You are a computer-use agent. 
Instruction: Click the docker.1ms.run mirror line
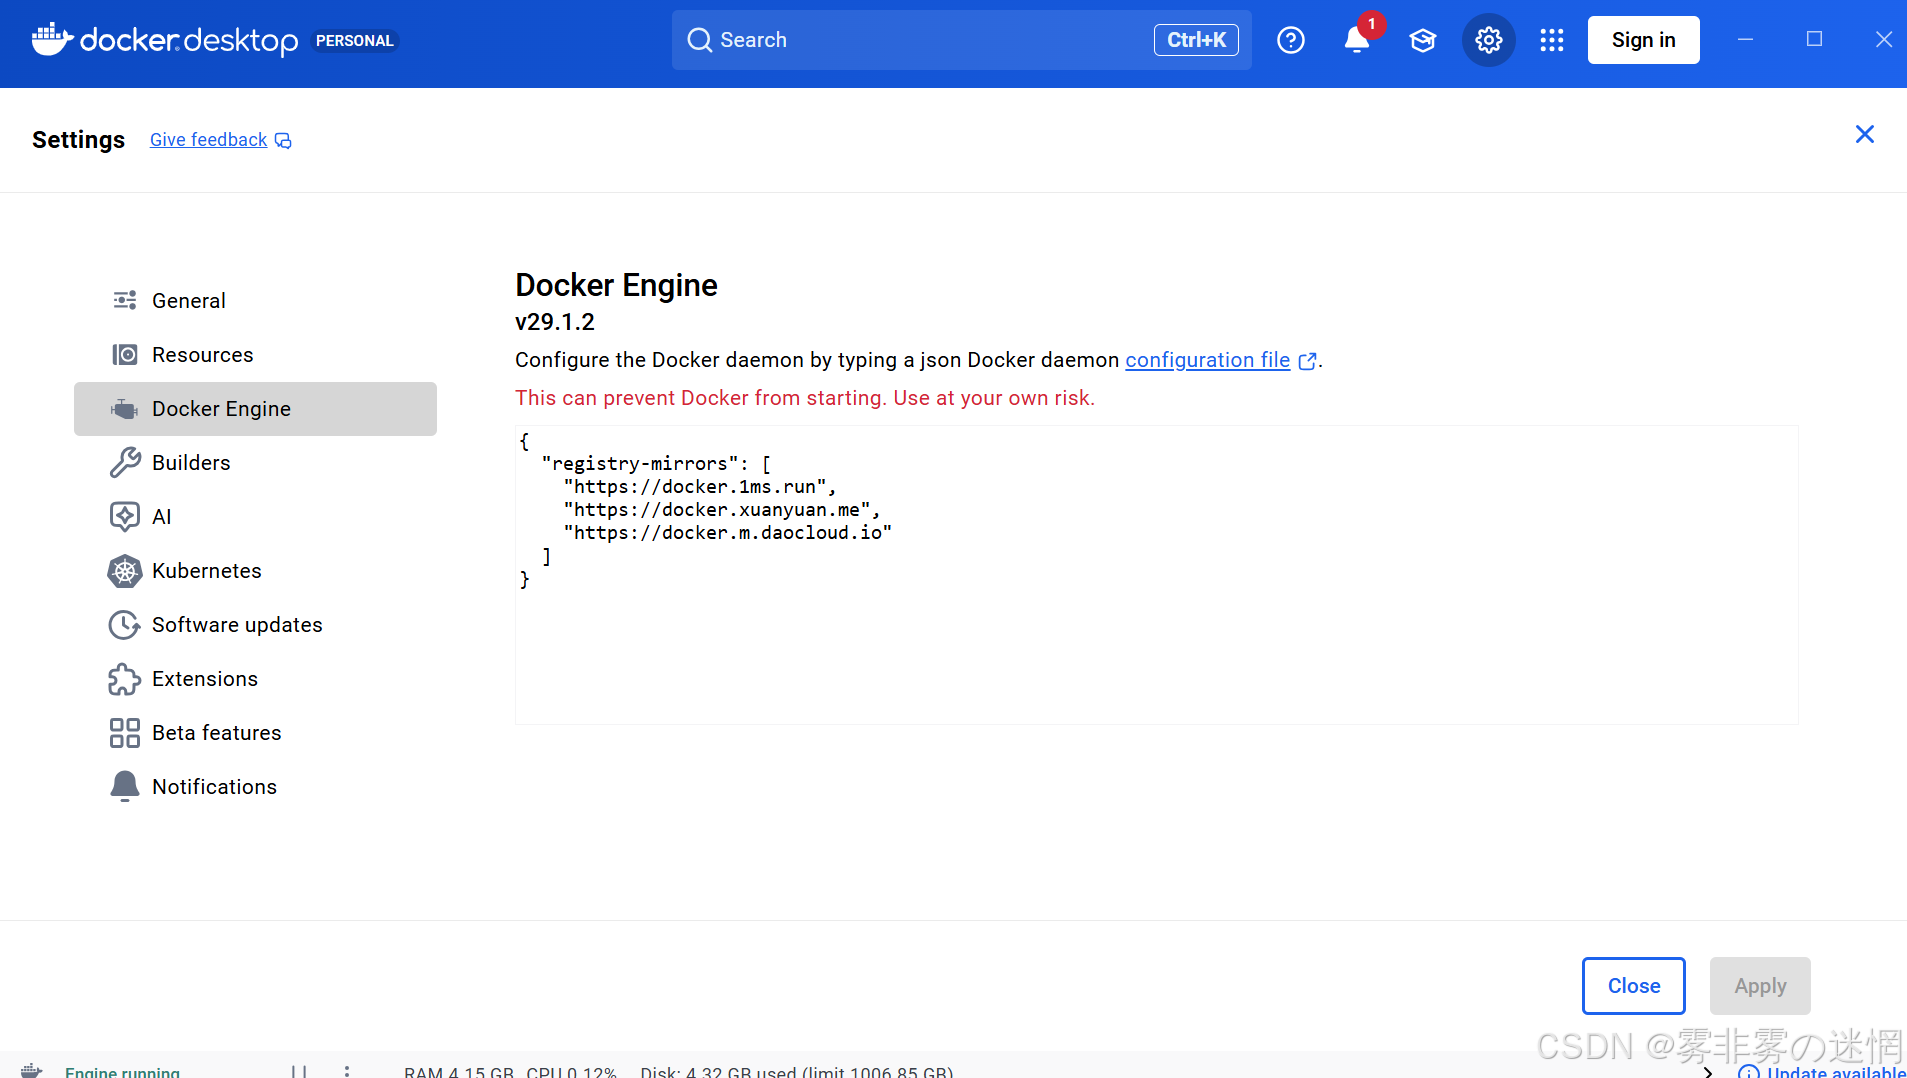click(700, 487)
